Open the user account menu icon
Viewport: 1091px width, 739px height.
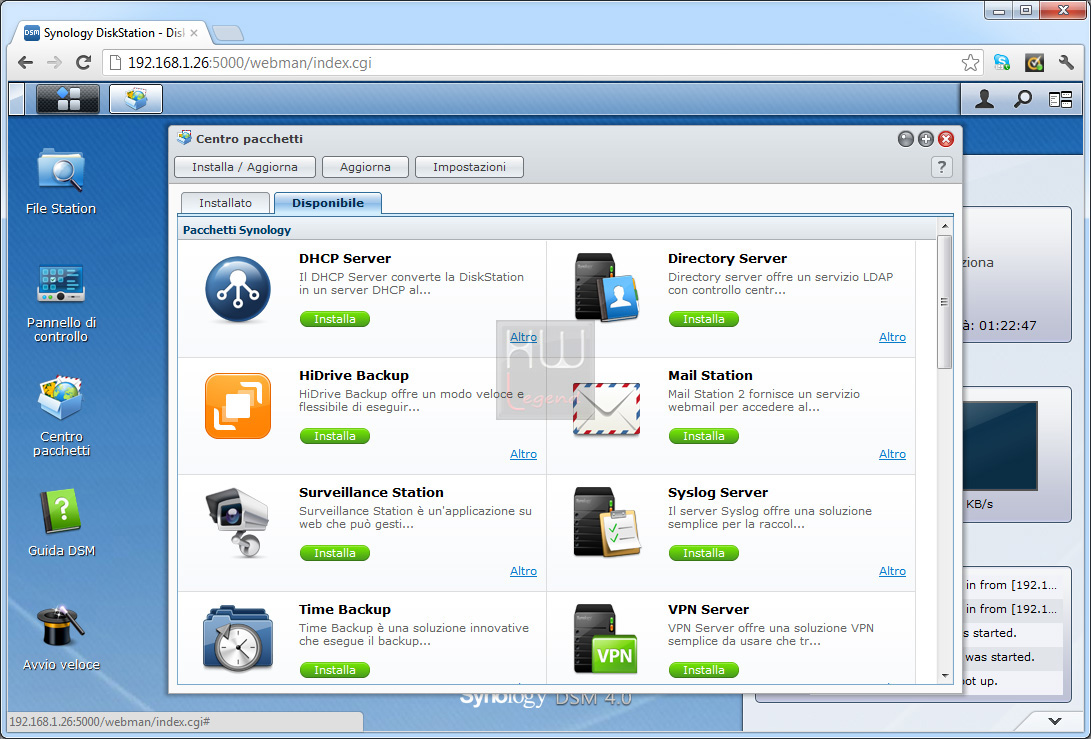984,99
